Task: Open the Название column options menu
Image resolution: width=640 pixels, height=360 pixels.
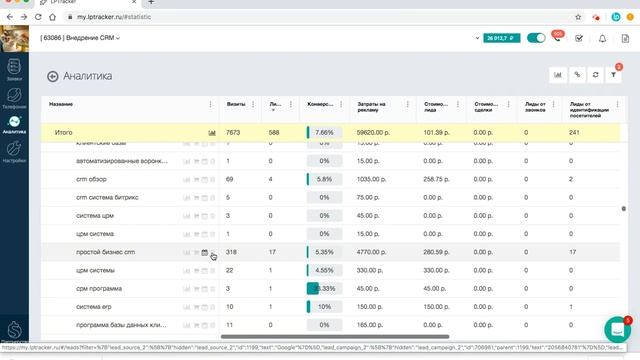Action: coord(211,104)
